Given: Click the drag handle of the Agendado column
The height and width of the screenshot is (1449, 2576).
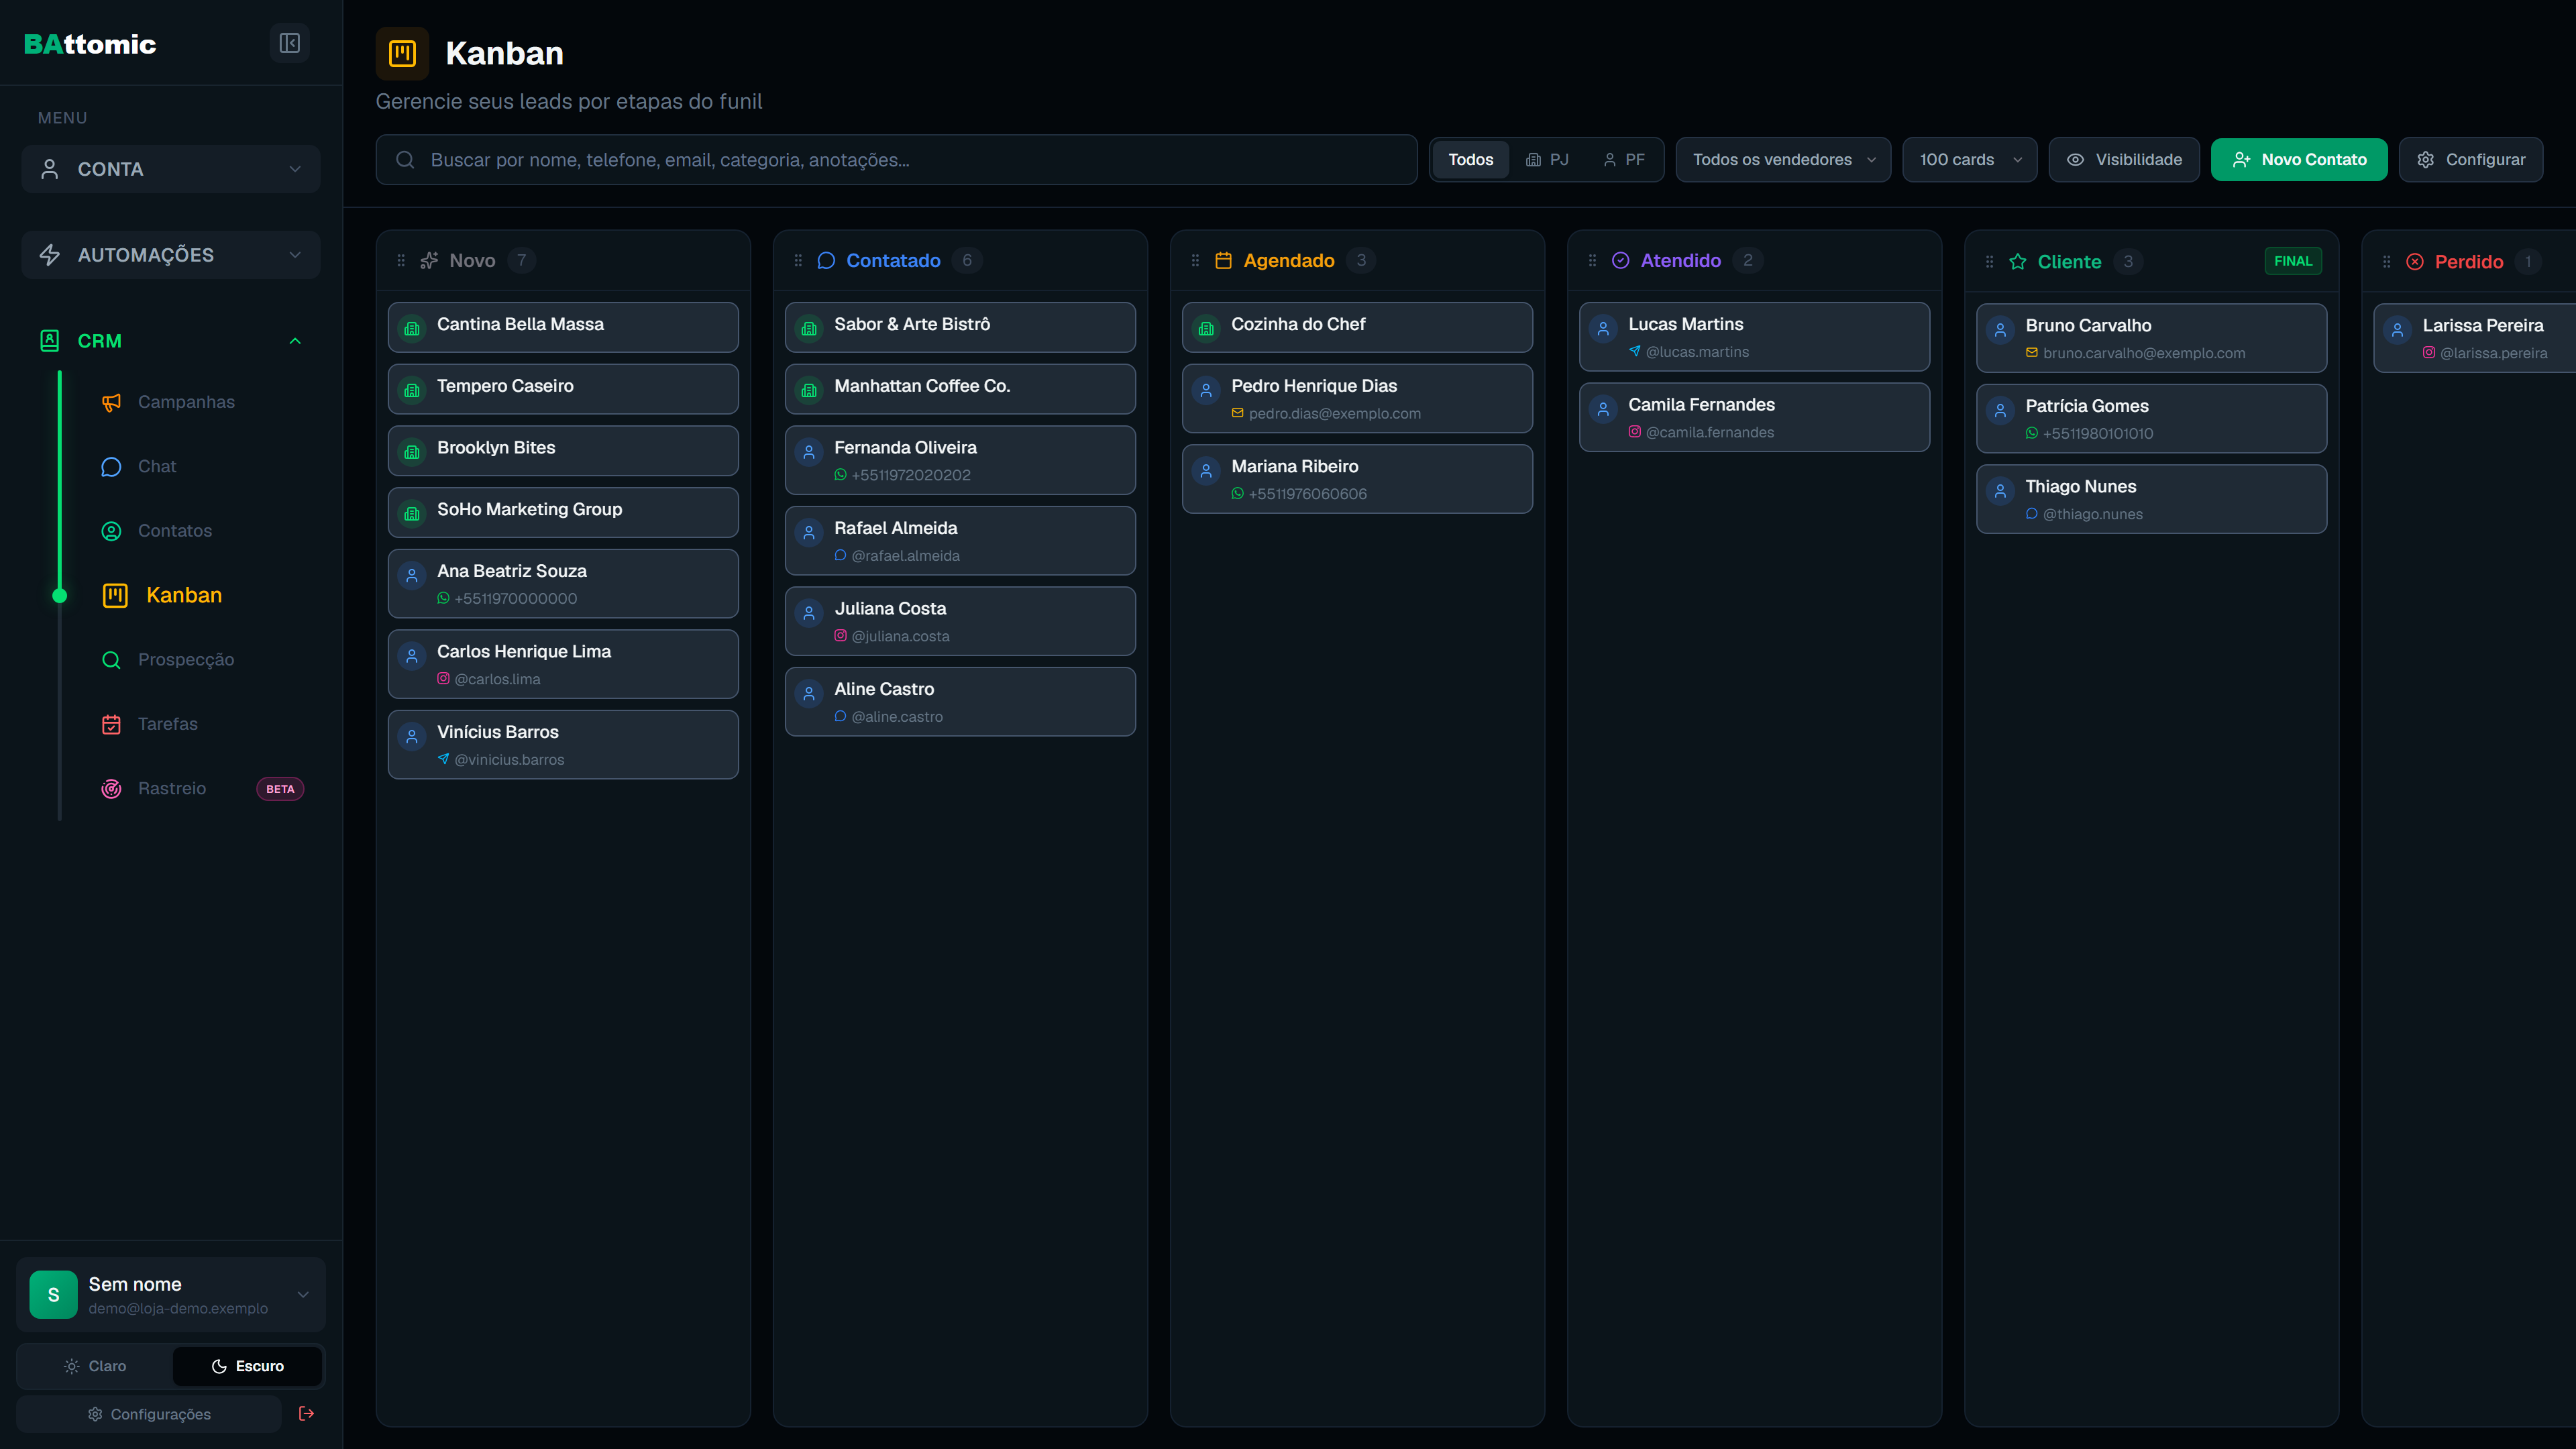Looking at the screenshot, I should pos(1195,261).
